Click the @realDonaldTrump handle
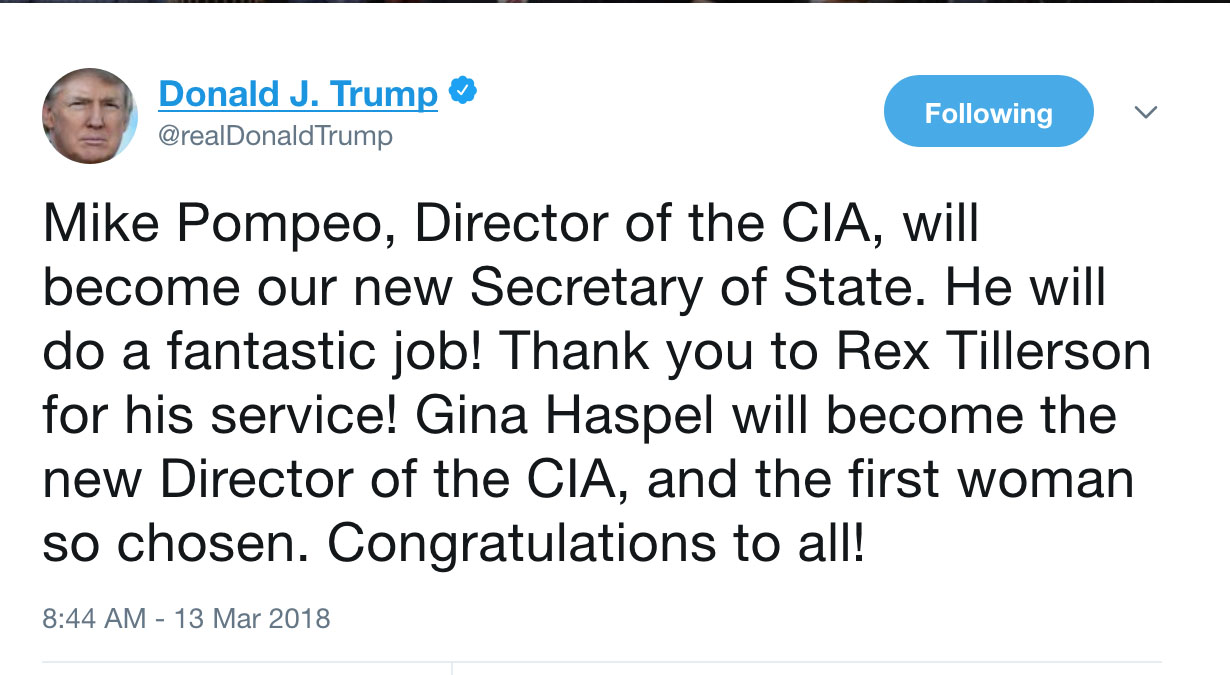Image resolution: width=1230 pixels, height=675 pixels. click(276, 135)
